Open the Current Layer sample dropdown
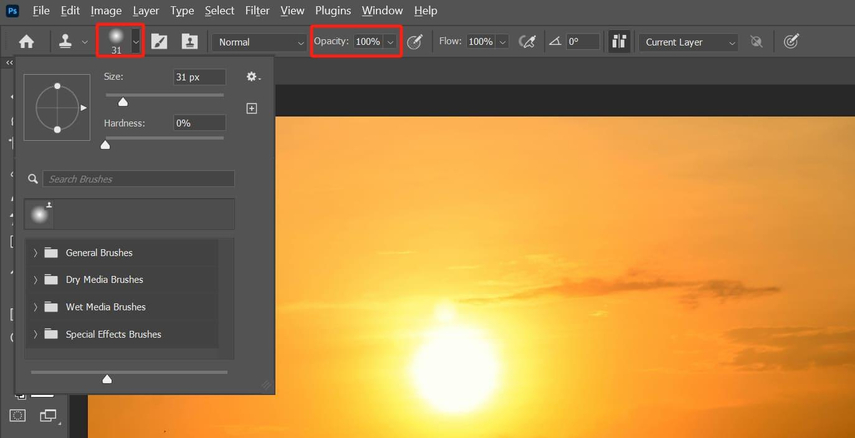The width and height of the screenshot is (855, 438). [x=689, y=42]
